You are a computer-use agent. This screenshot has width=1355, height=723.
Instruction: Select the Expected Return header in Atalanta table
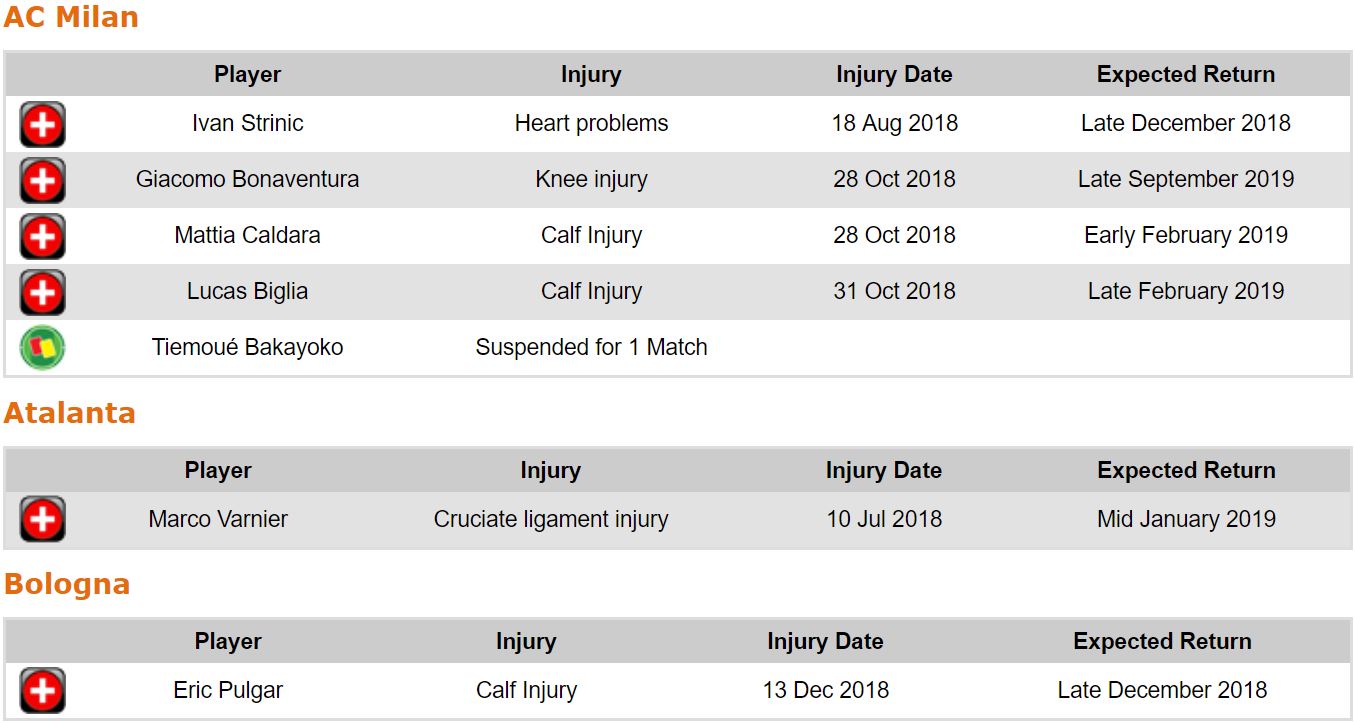(1186, 470)
